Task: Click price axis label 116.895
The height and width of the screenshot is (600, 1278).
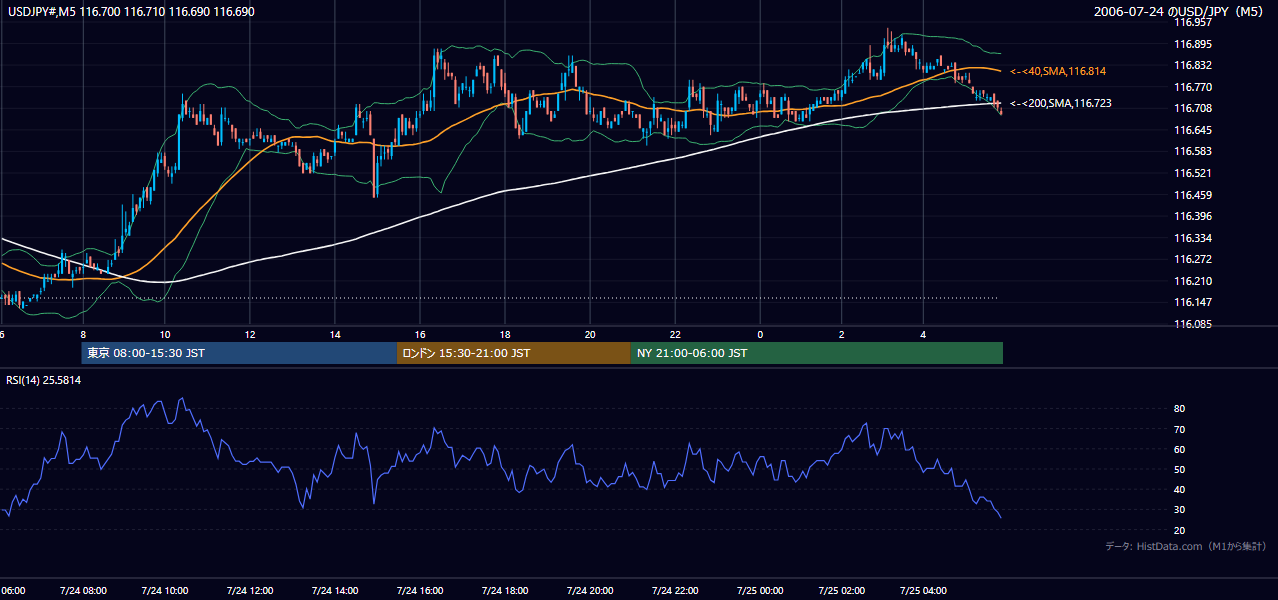Action: 1193,44
